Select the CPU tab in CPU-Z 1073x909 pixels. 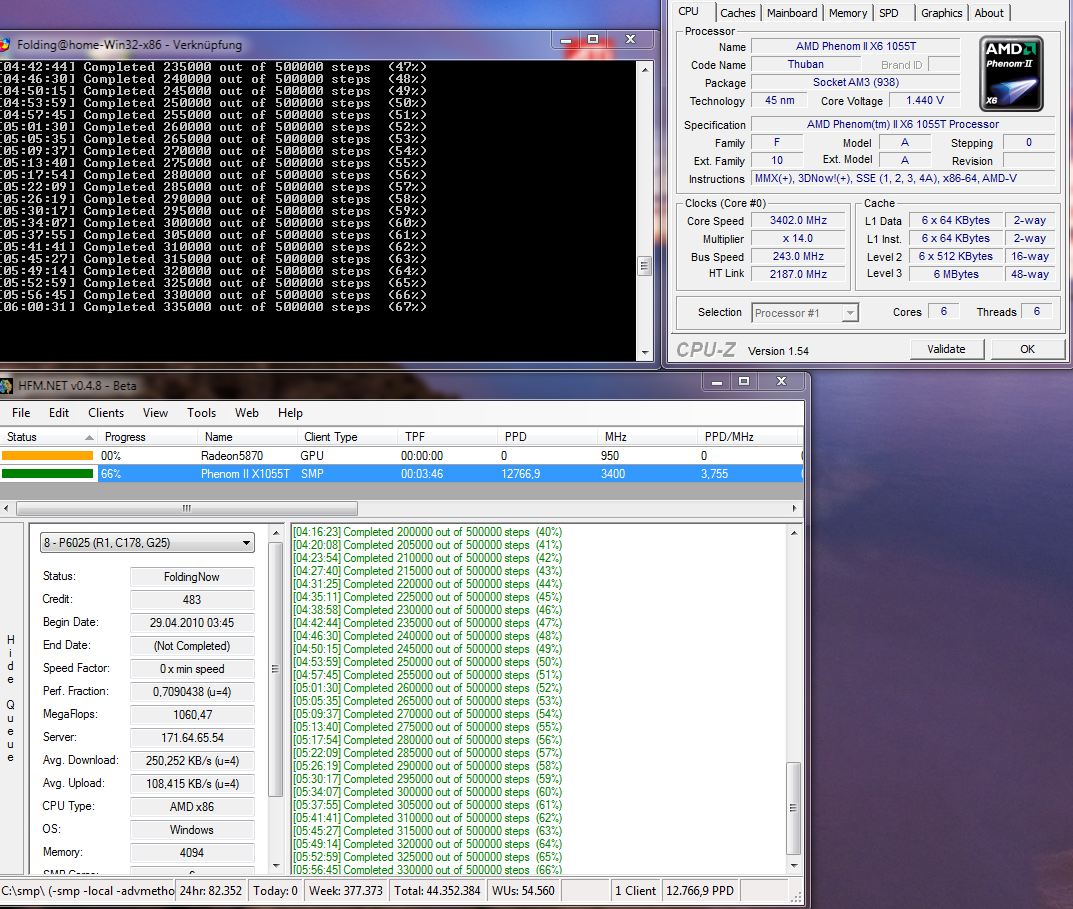pyautogui.click(x=688, y=12)
